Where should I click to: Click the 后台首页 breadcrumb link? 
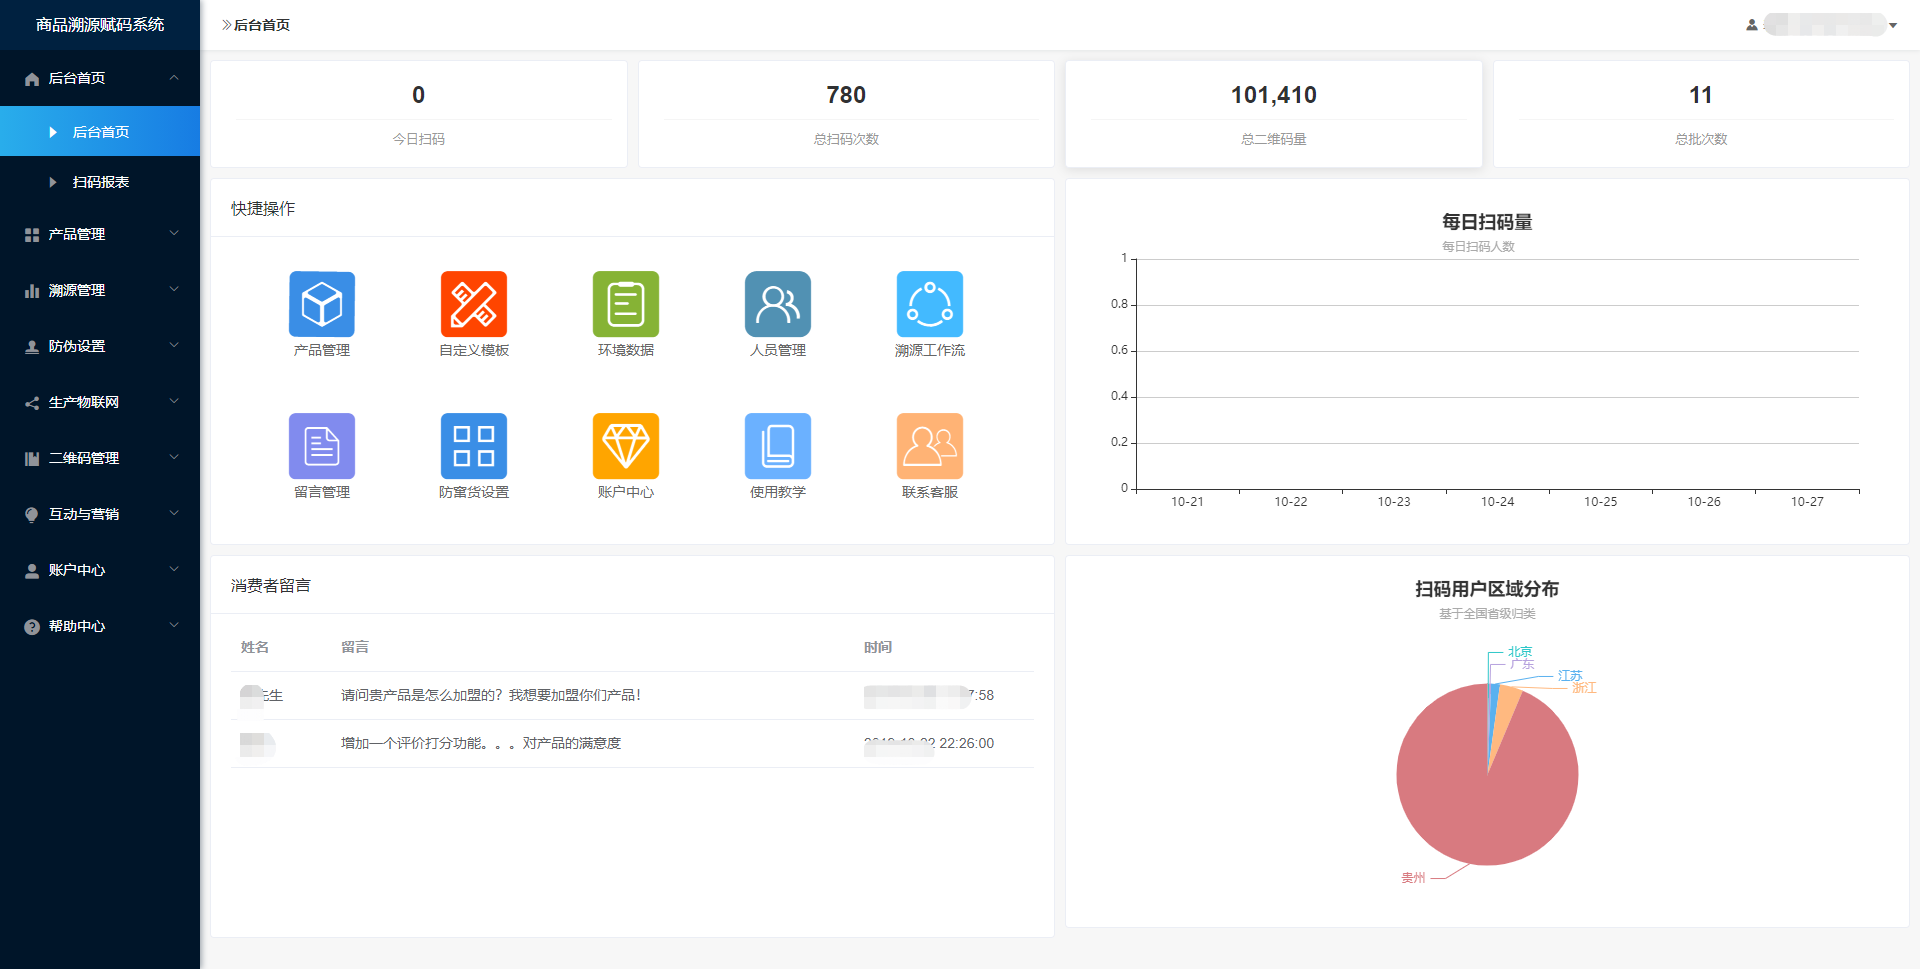click(x=261, y=25)
